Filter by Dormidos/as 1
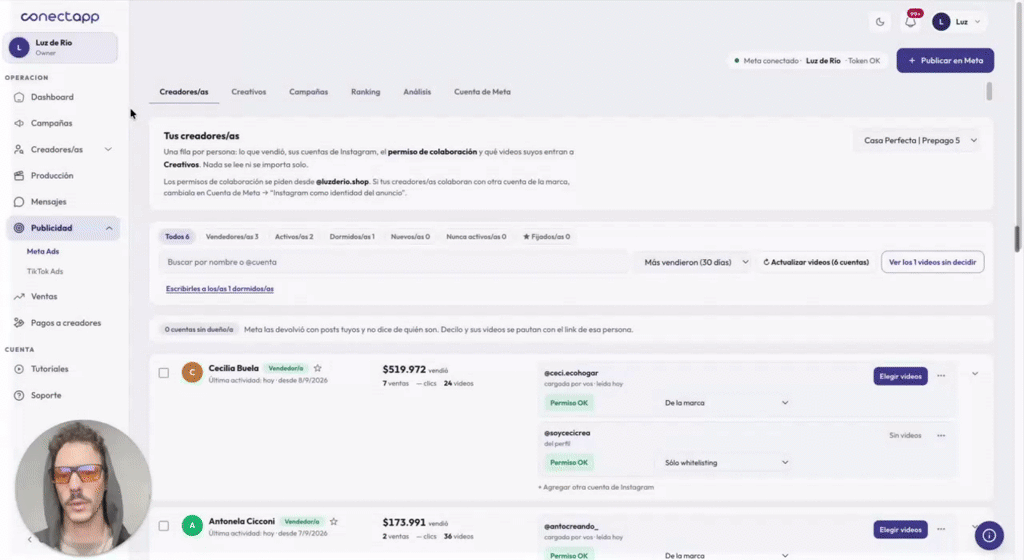This screenshot has height=560, width=1024. click(x=352, y=237)
